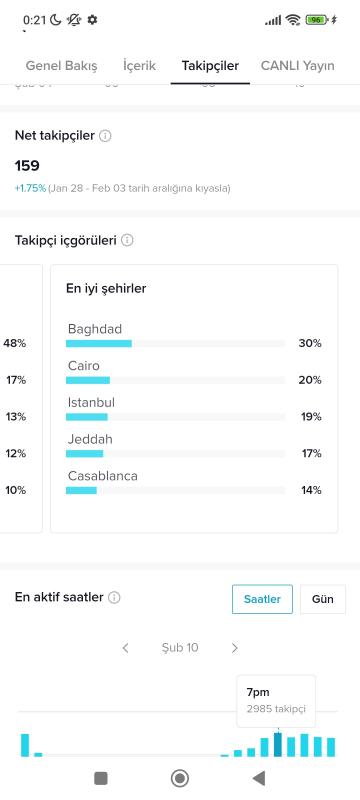Open the İçerik tab
The height and width of the screenshot is (800, 360).
[x=139, y=66]
